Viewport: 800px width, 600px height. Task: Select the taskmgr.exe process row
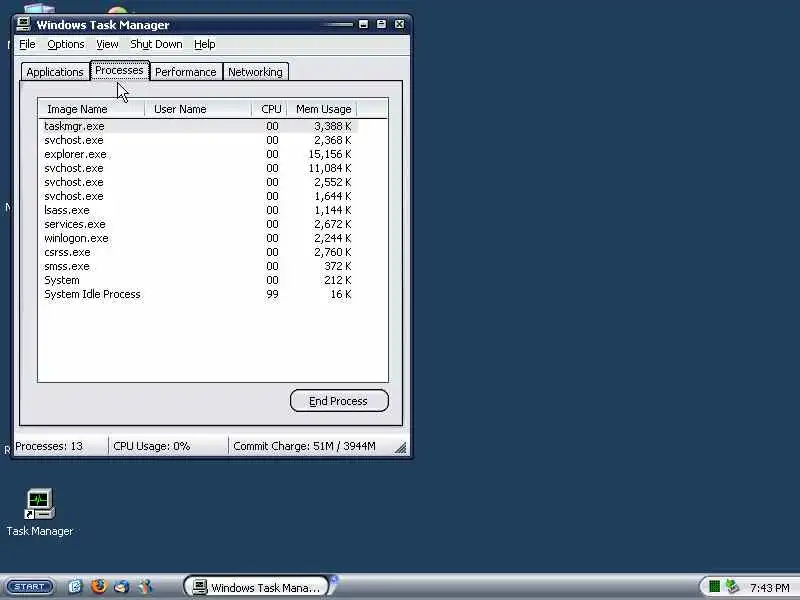(x=198, y=126)
